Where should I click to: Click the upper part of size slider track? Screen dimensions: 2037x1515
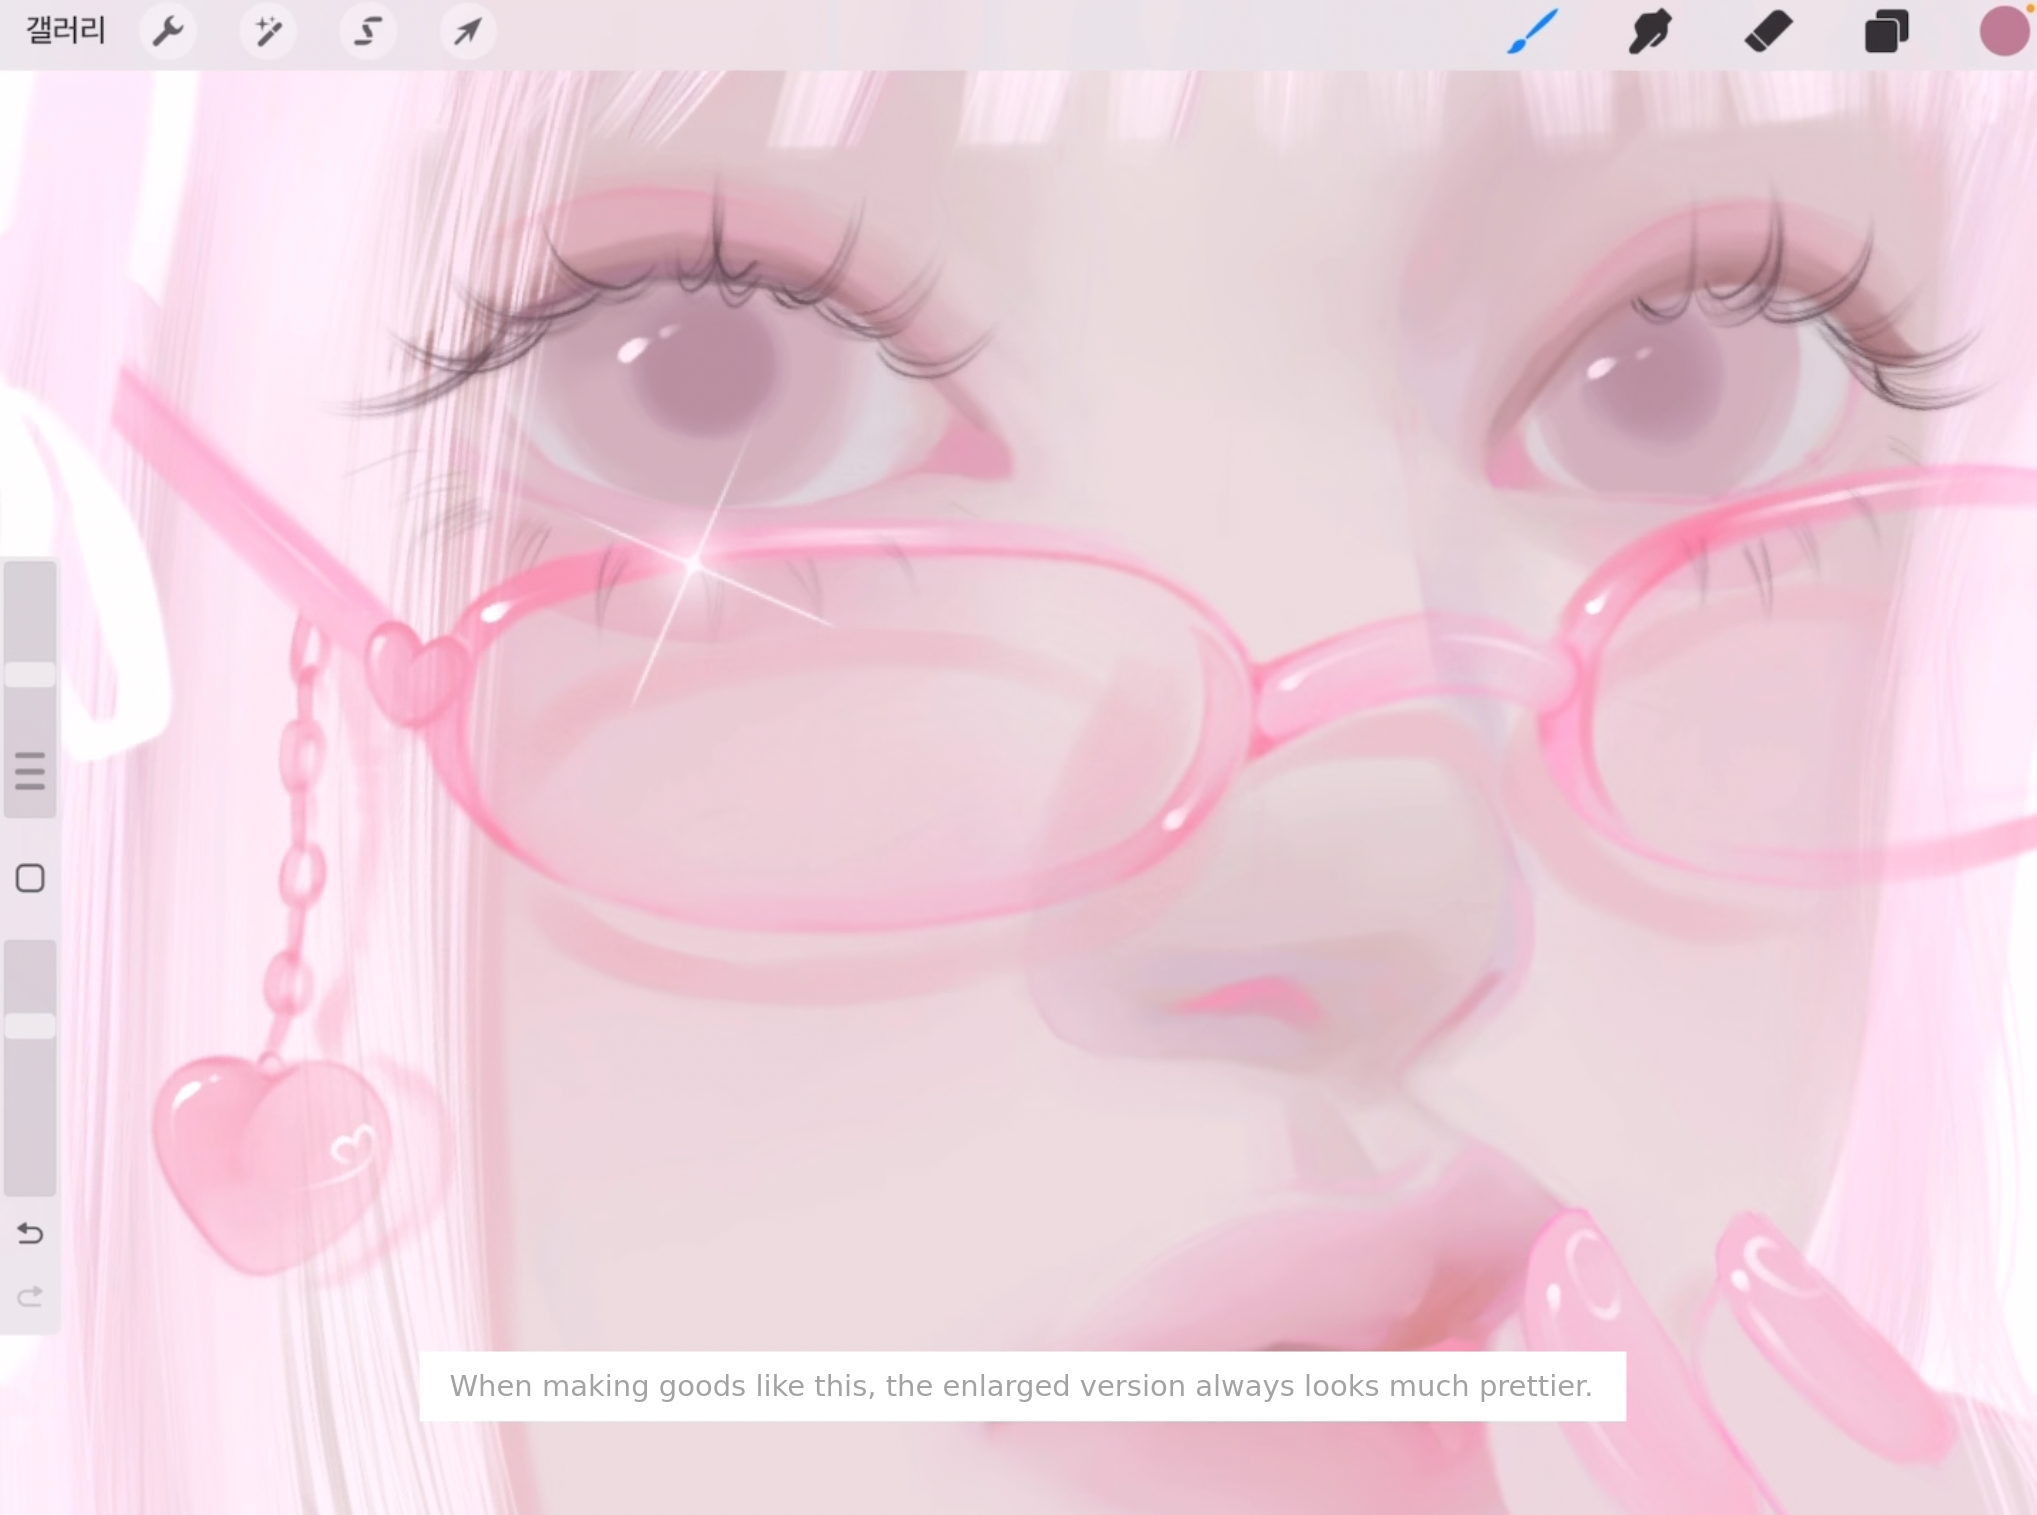click(30, 605)
